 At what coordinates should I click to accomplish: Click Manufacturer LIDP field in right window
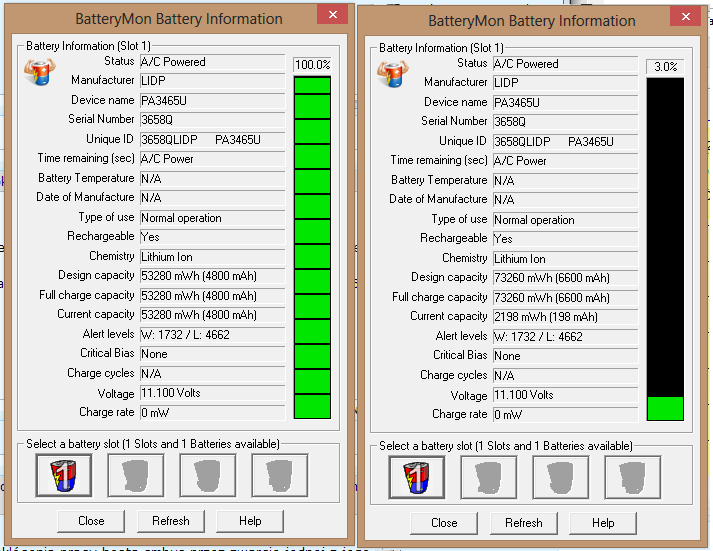pyautogui.click(x=565, y=83)
